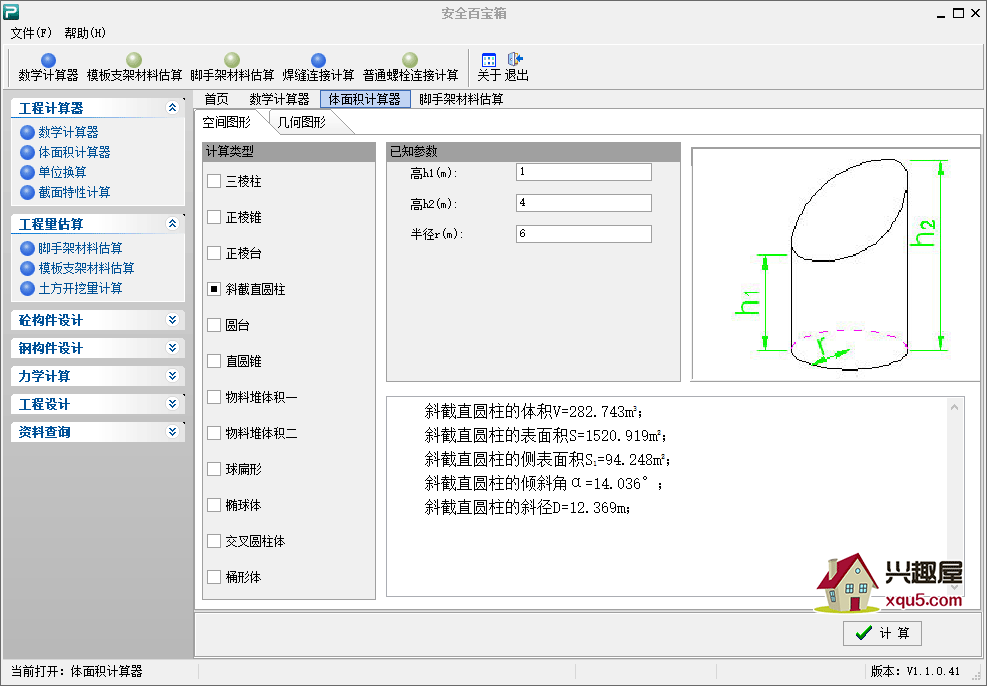Check the 物料堆体积一 checkbox
The image size is (987, 686).
(214, 397)
